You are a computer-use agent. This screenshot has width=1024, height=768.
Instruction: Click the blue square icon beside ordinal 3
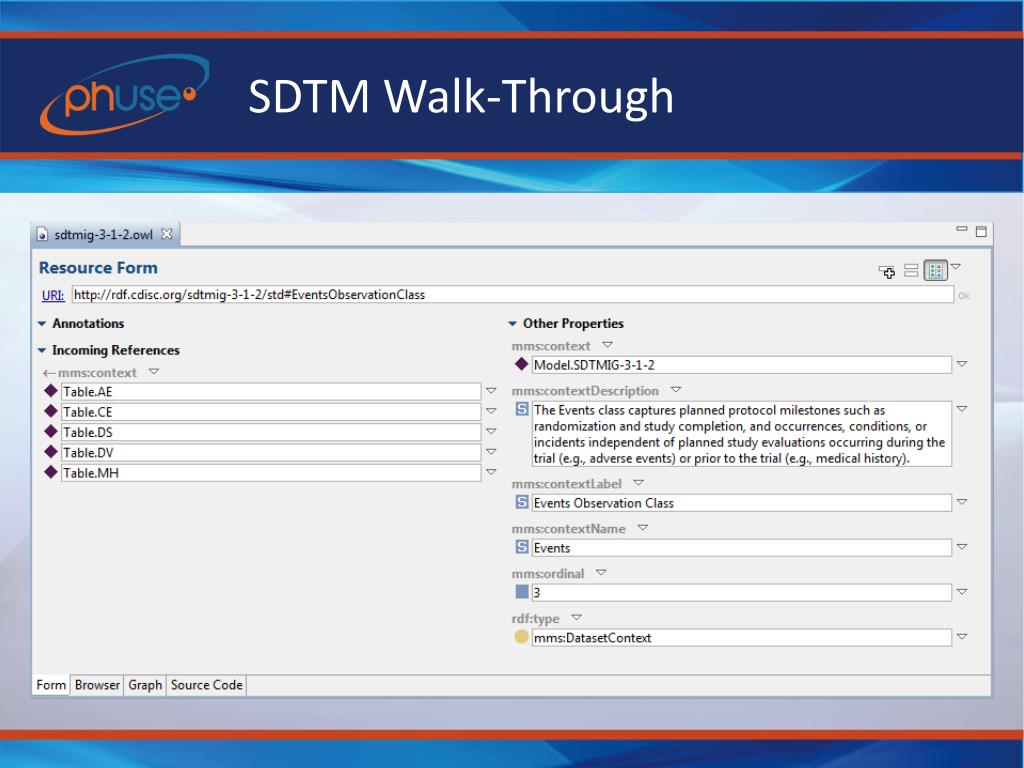coord(521,592)
